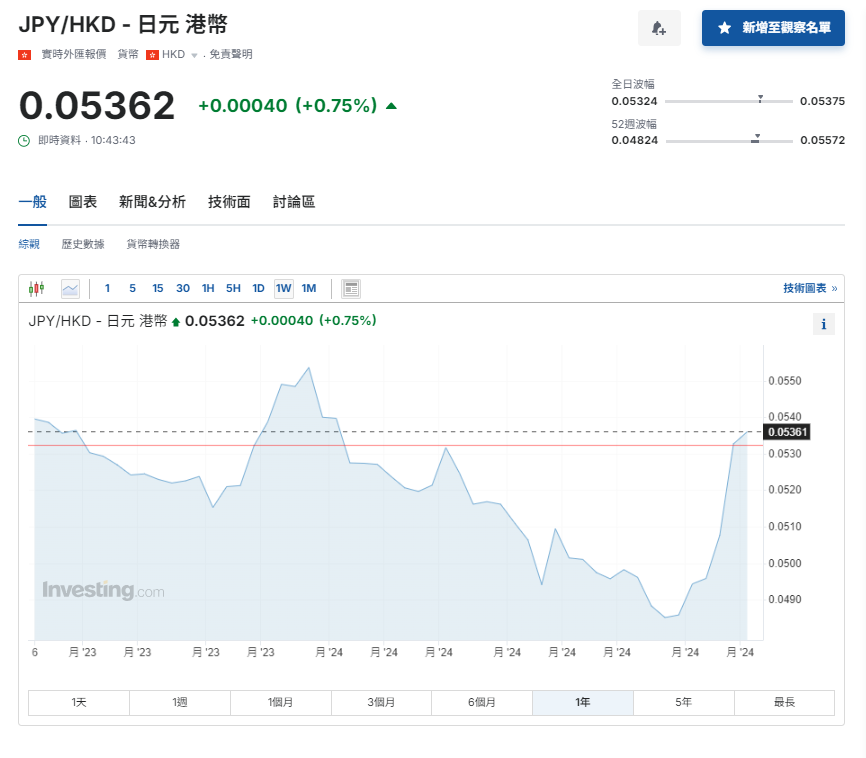
Task: Open the 技術圖表 dropdown link
Action: point(807,288)
